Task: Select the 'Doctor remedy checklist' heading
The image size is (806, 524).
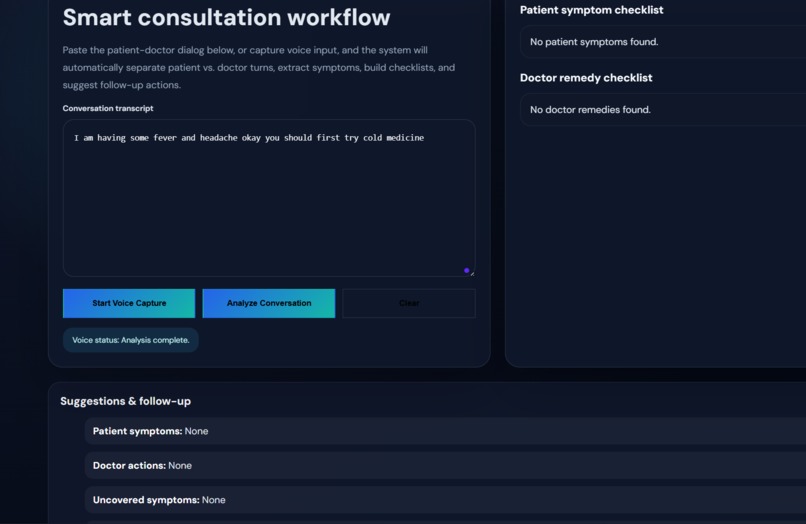Action: click(x=586, y=78)
